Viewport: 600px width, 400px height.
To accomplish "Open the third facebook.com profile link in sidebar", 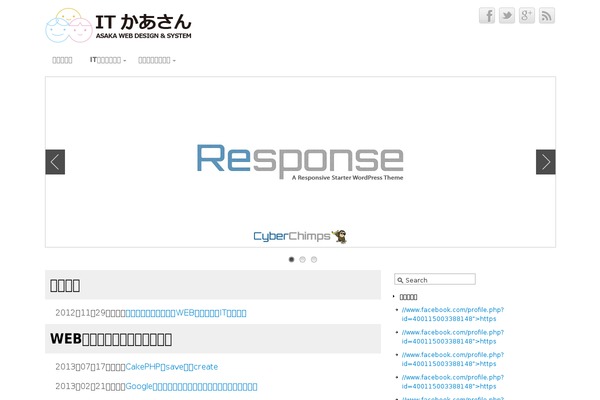I will (x=453, y=359).
